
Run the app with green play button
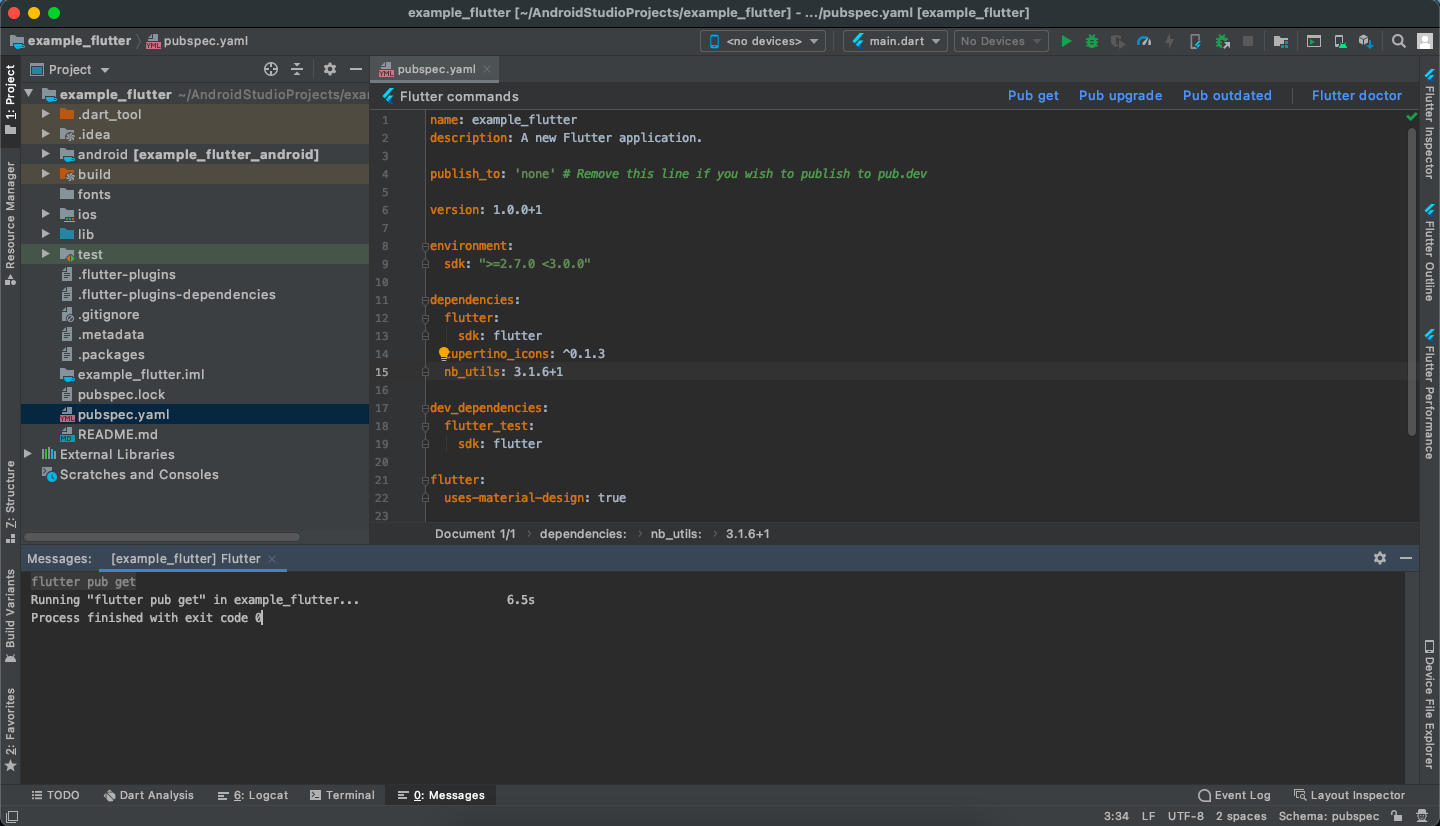[1066, 41]
